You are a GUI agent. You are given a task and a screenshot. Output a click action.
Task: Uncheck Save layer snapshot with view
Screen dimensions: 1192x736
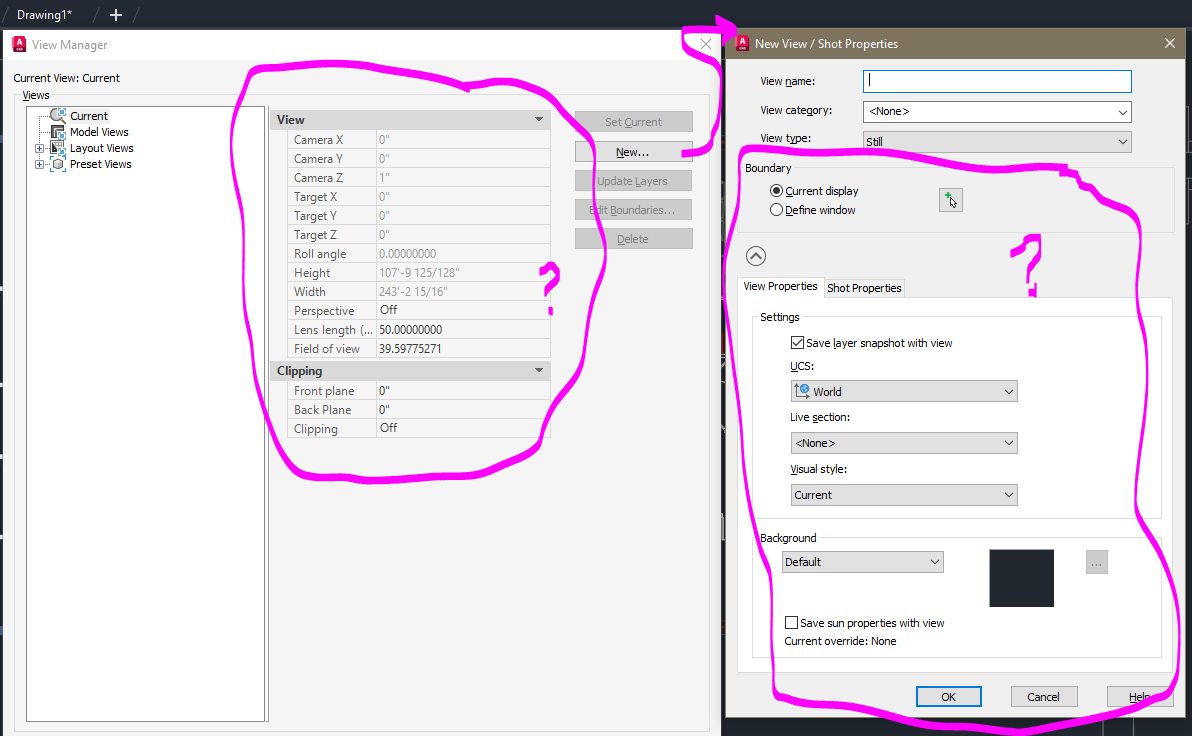[797, 341]
